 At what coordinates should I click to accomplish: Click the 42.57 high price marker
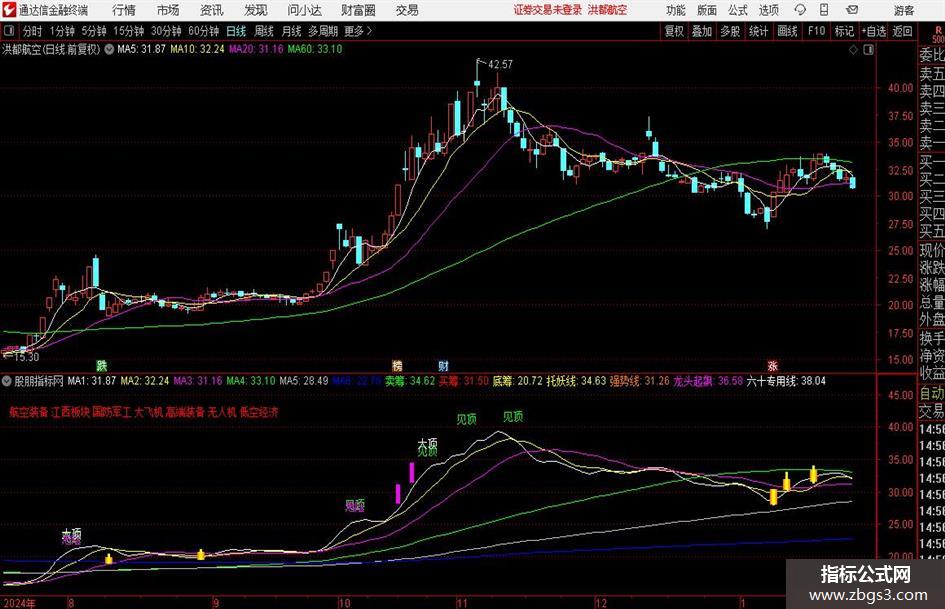[500, 64]
